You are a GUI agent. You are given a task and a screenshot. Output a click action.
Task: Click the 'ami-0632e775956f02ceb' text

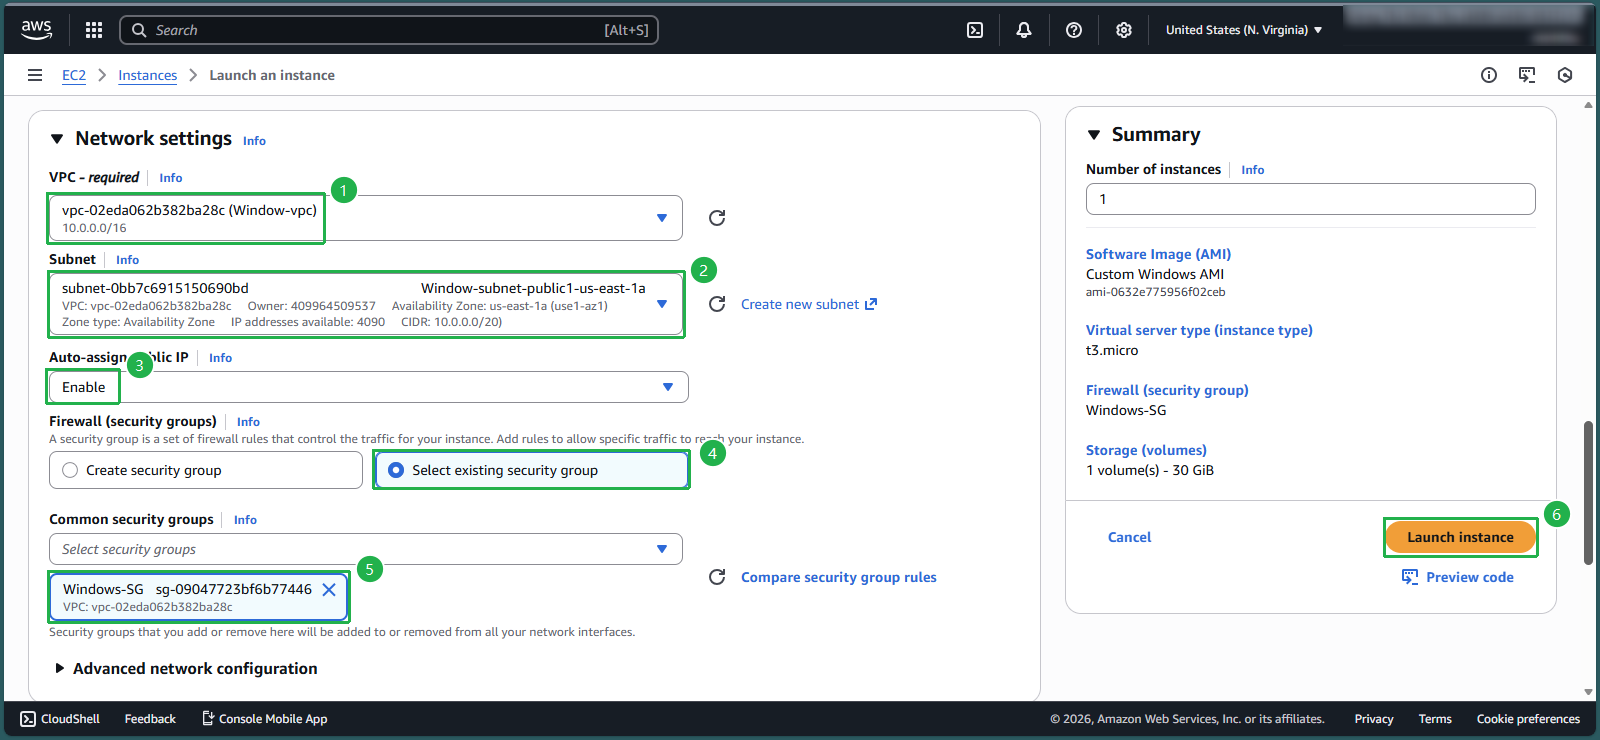click(1155, 292)
